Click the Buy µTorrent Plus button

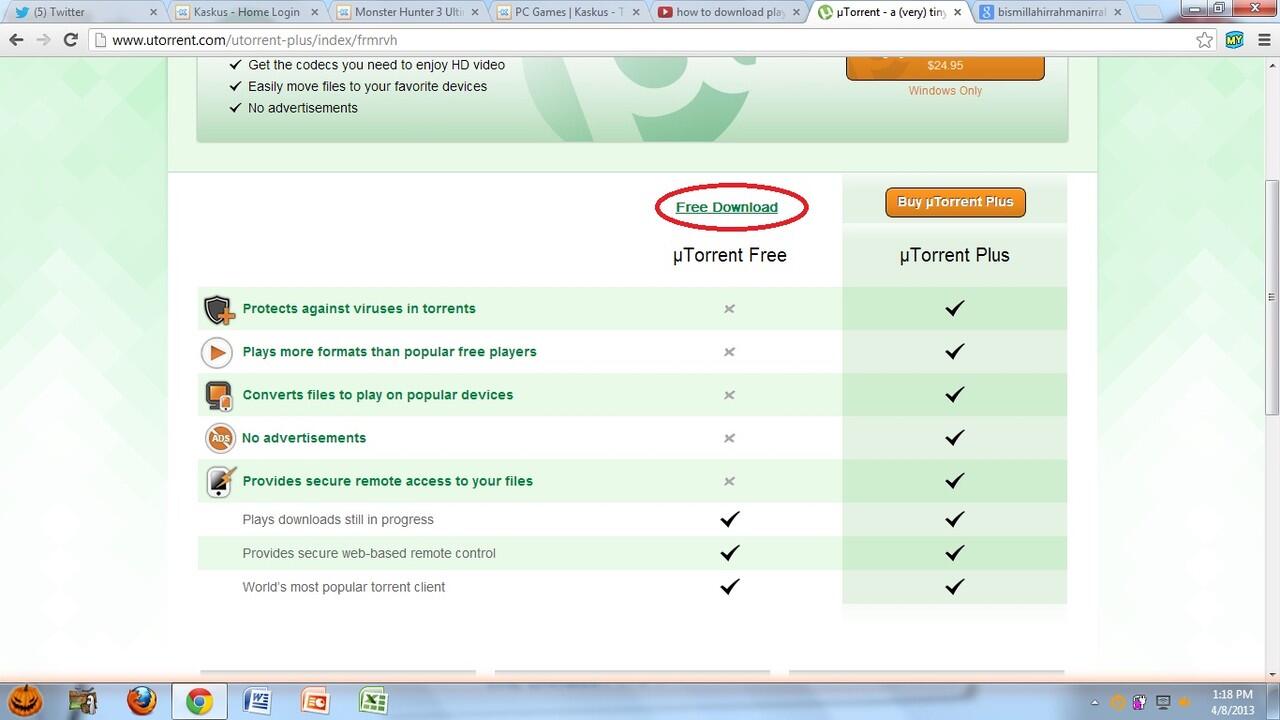[x=955, y=202]
